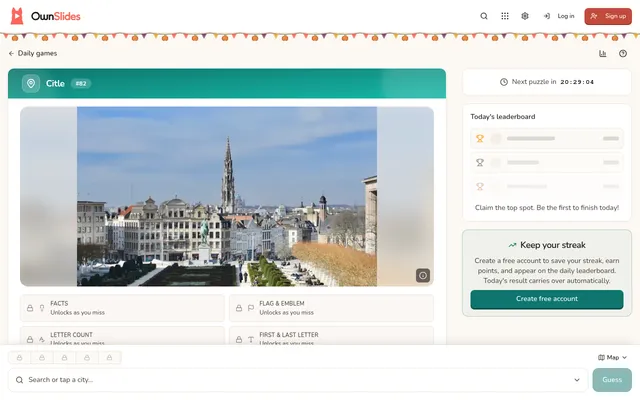
Task: Click Create free account button
Action: click(x=547, y=299)
